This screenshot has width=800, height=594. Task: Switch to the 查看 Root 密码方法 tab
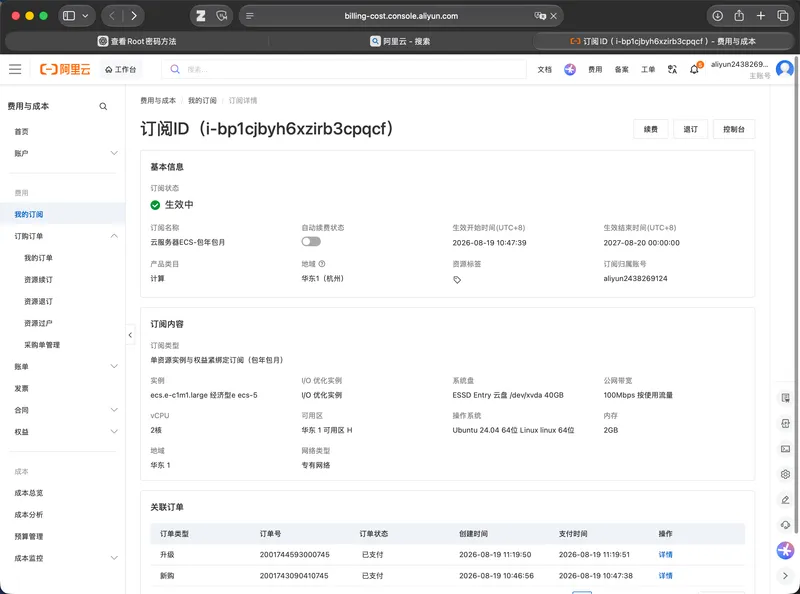point(137,41)
